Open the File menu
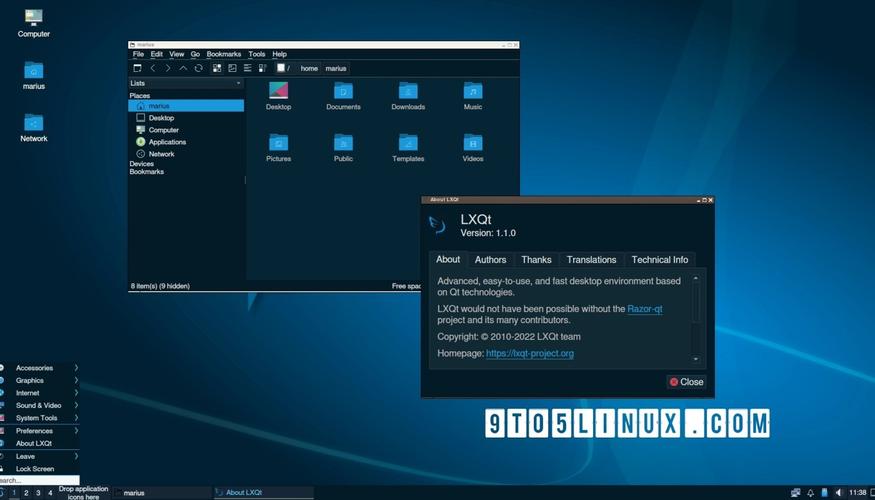Viewport: 875px width, 500px height. click(138, 54)
